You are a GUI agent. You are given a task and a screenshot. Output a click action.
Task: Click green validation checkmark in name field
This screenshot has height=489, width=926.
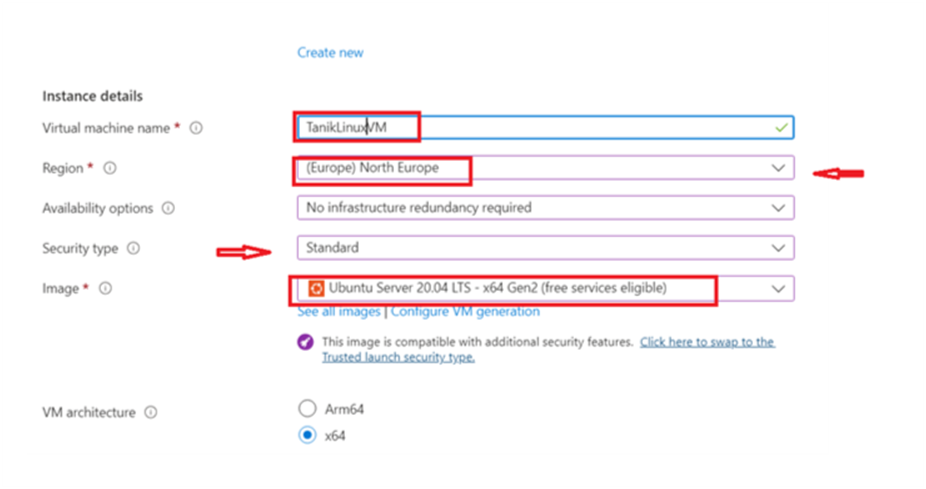(x=780, y=128)
